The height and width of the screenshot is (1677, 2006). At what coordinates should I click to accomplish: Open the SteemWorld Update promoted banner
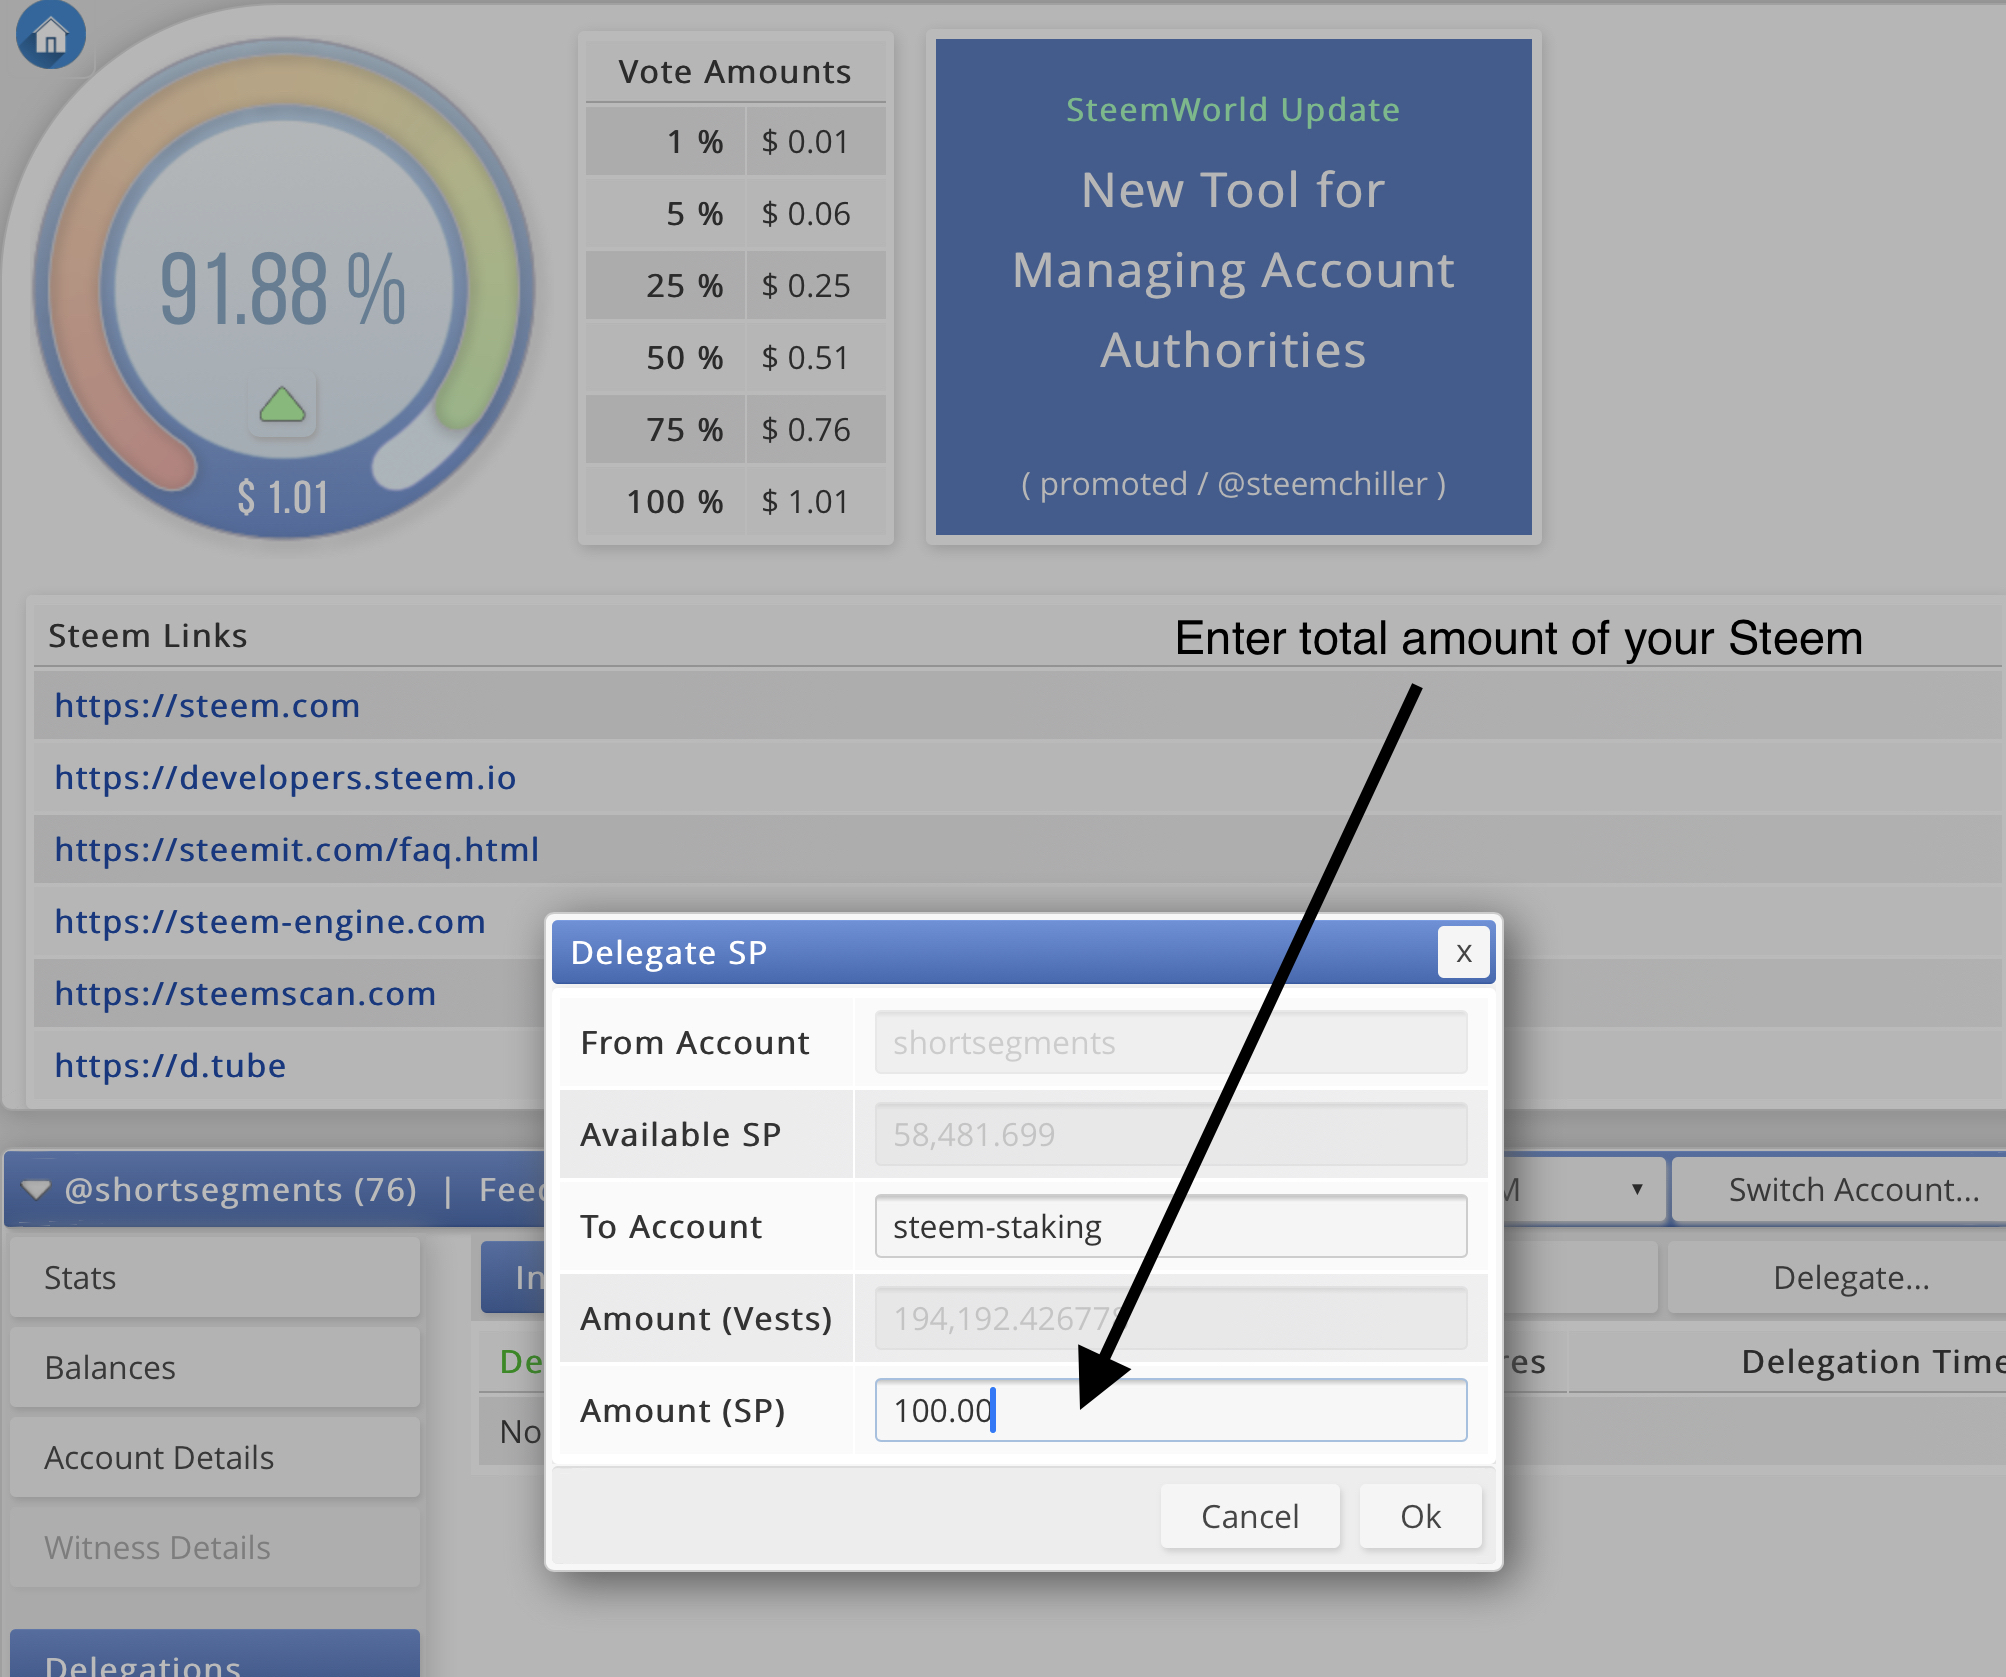[x=1232, y=287]
